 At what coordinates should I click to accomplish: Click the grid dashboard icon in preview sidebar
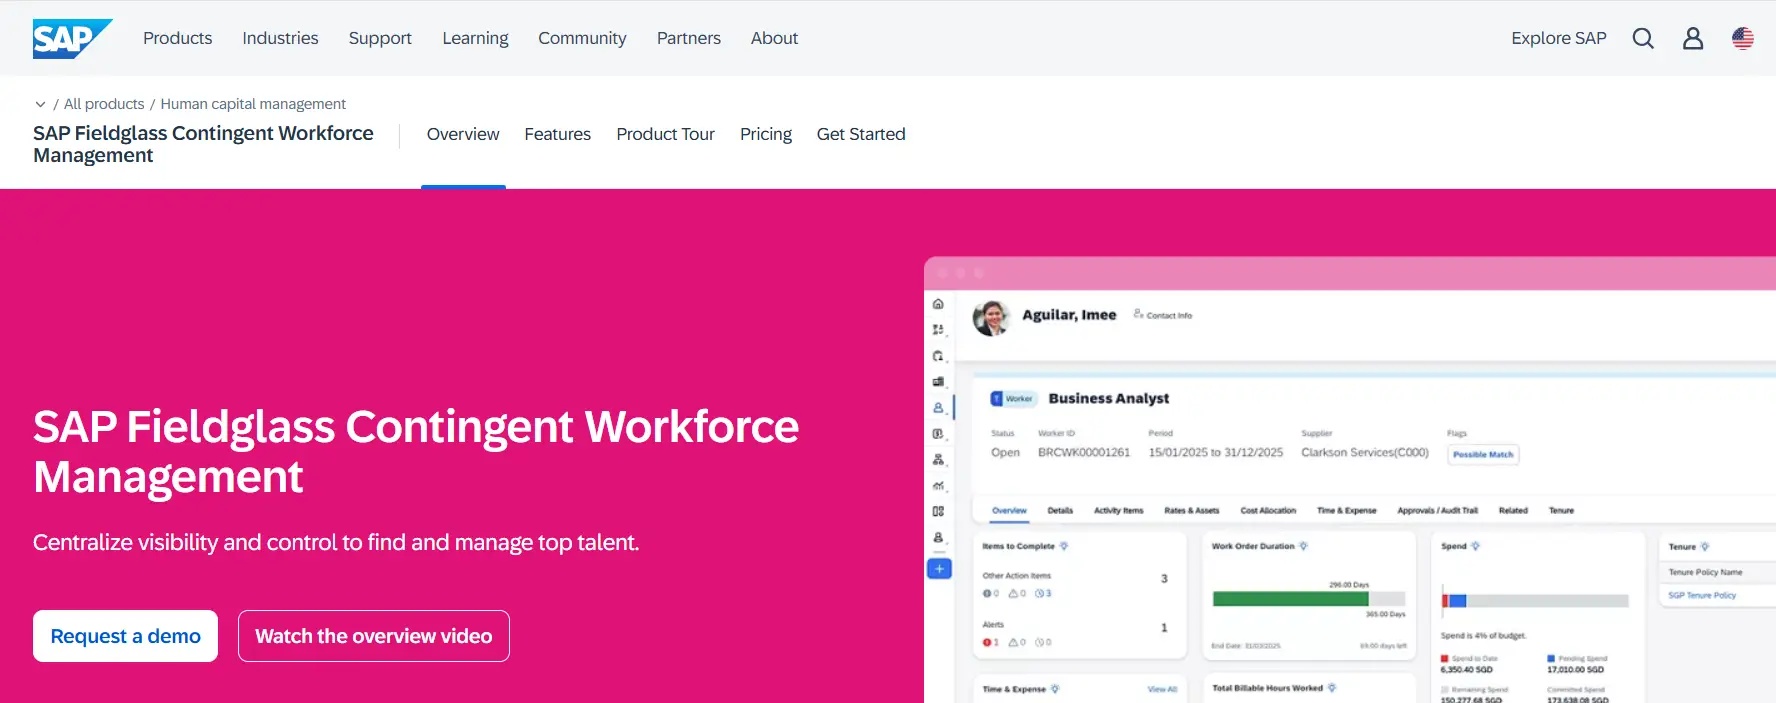[x=938, y=511]
